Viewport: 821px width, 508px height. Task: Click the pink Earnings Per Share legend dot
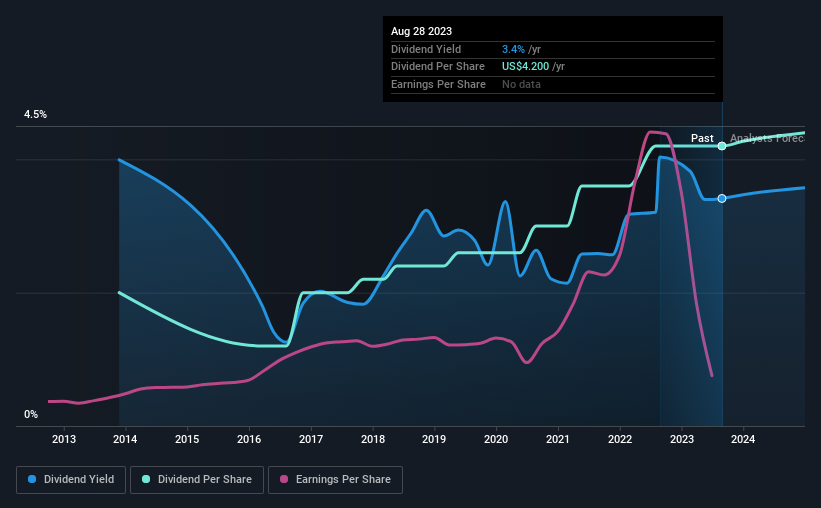coord(284,479)
